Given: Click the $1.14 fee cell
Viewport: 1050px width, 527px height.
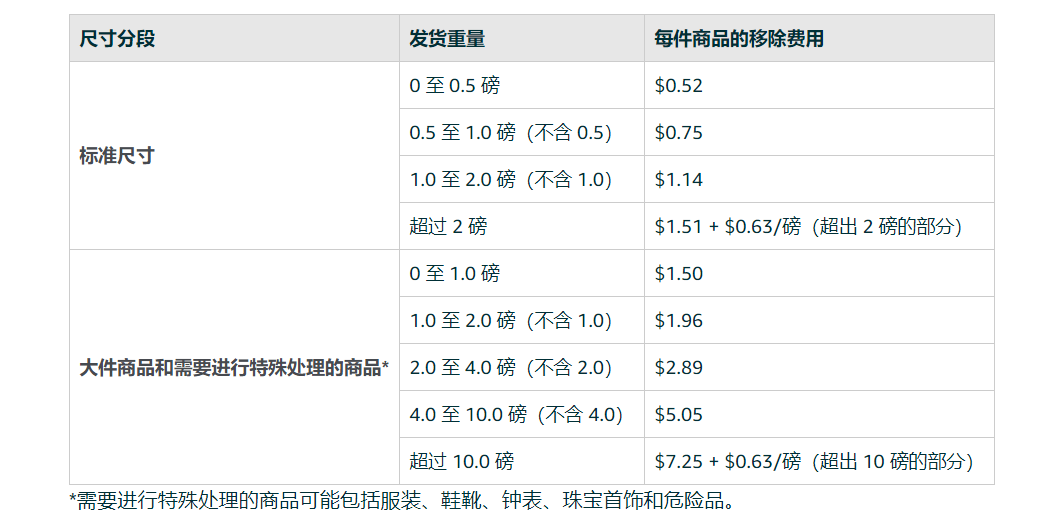Looking at the screenshot, I should click(679, 180).
